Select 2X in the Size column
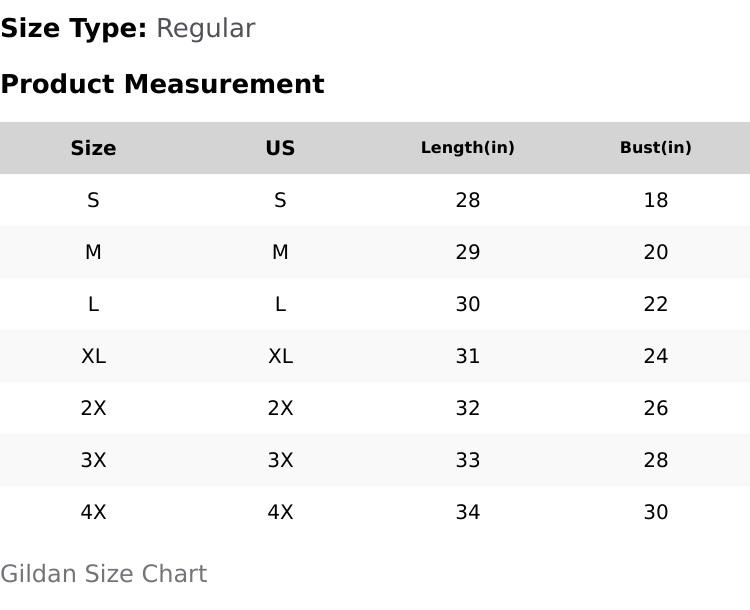 pos(93,408)
